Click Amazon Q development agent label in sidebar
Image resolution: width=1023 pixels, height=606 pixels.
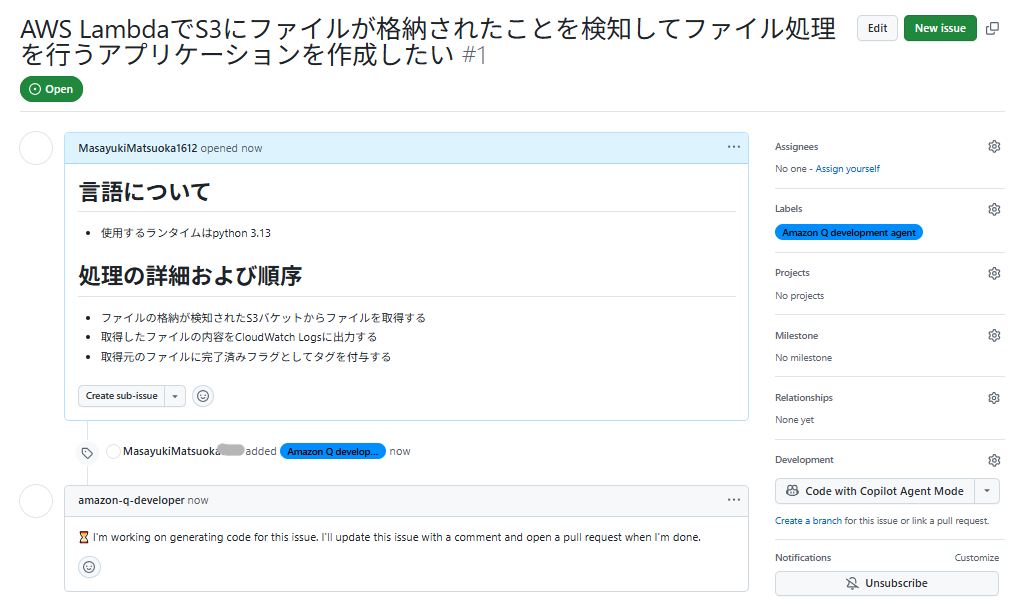pos(849,232)
